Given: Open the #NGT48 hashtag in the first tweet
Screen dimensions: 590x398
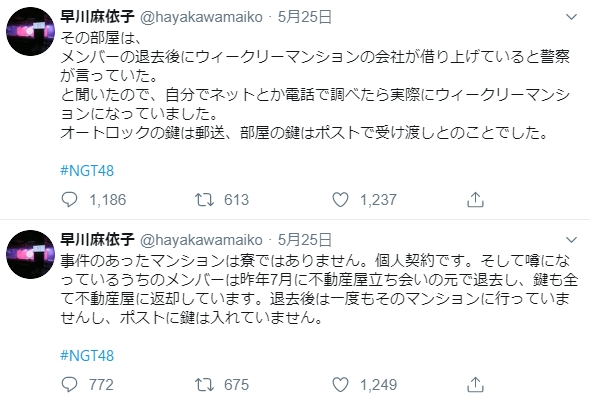Looking at the screenshot, I should tap(87, 171).
